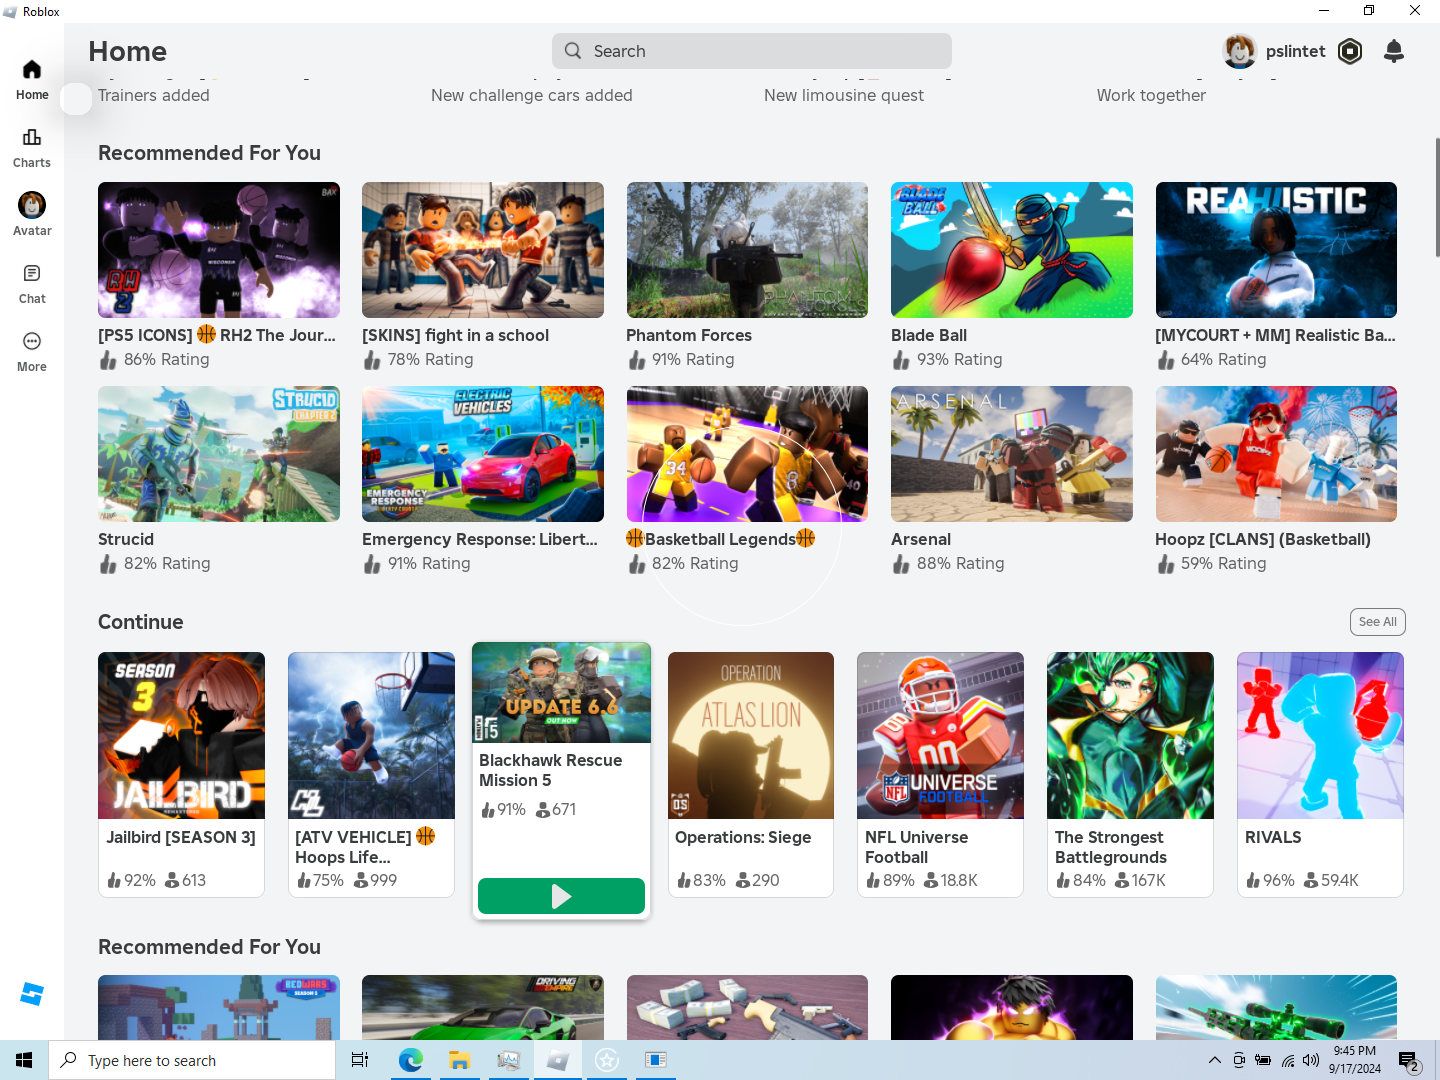The height and width of the screenshot is (1080, 1440).
Task: Open the Hoopz CLANS Basketball thumbnail
Action: [x=1276, y=454]
